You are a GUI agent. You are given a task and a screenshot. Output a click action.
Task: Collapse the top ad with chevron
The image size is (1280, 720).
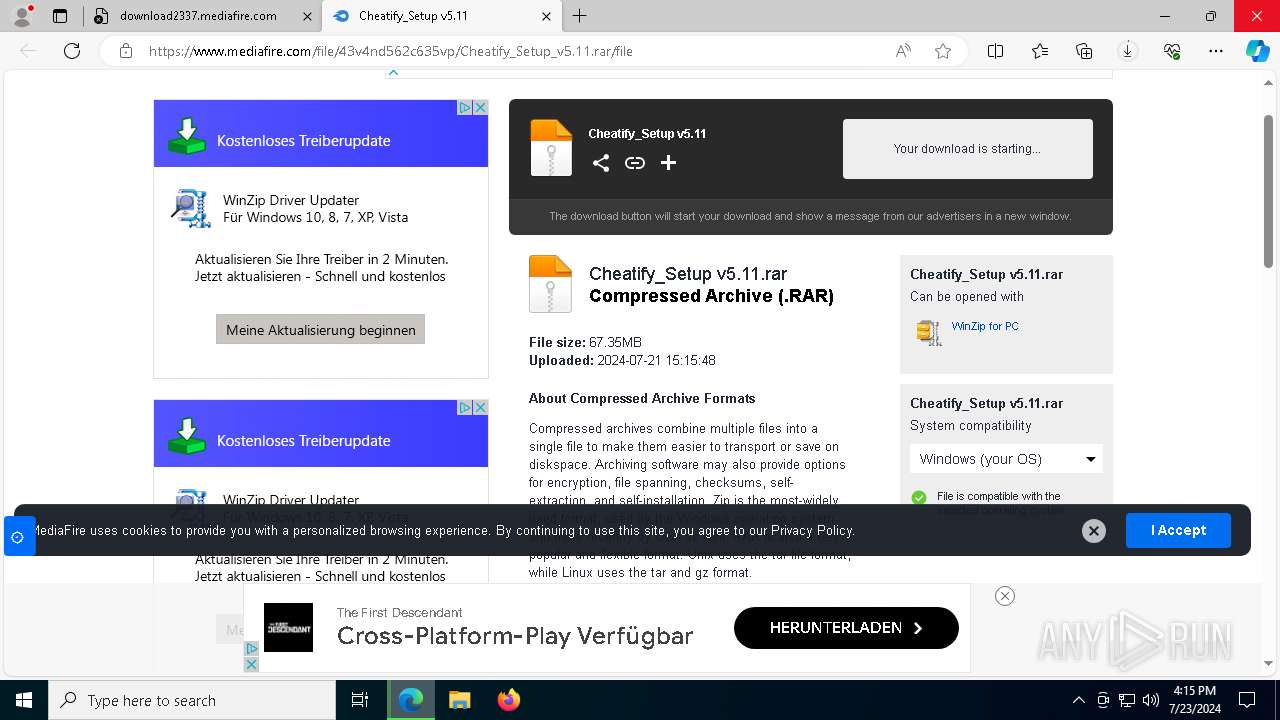pyautogui.click(x=393, y=72)
